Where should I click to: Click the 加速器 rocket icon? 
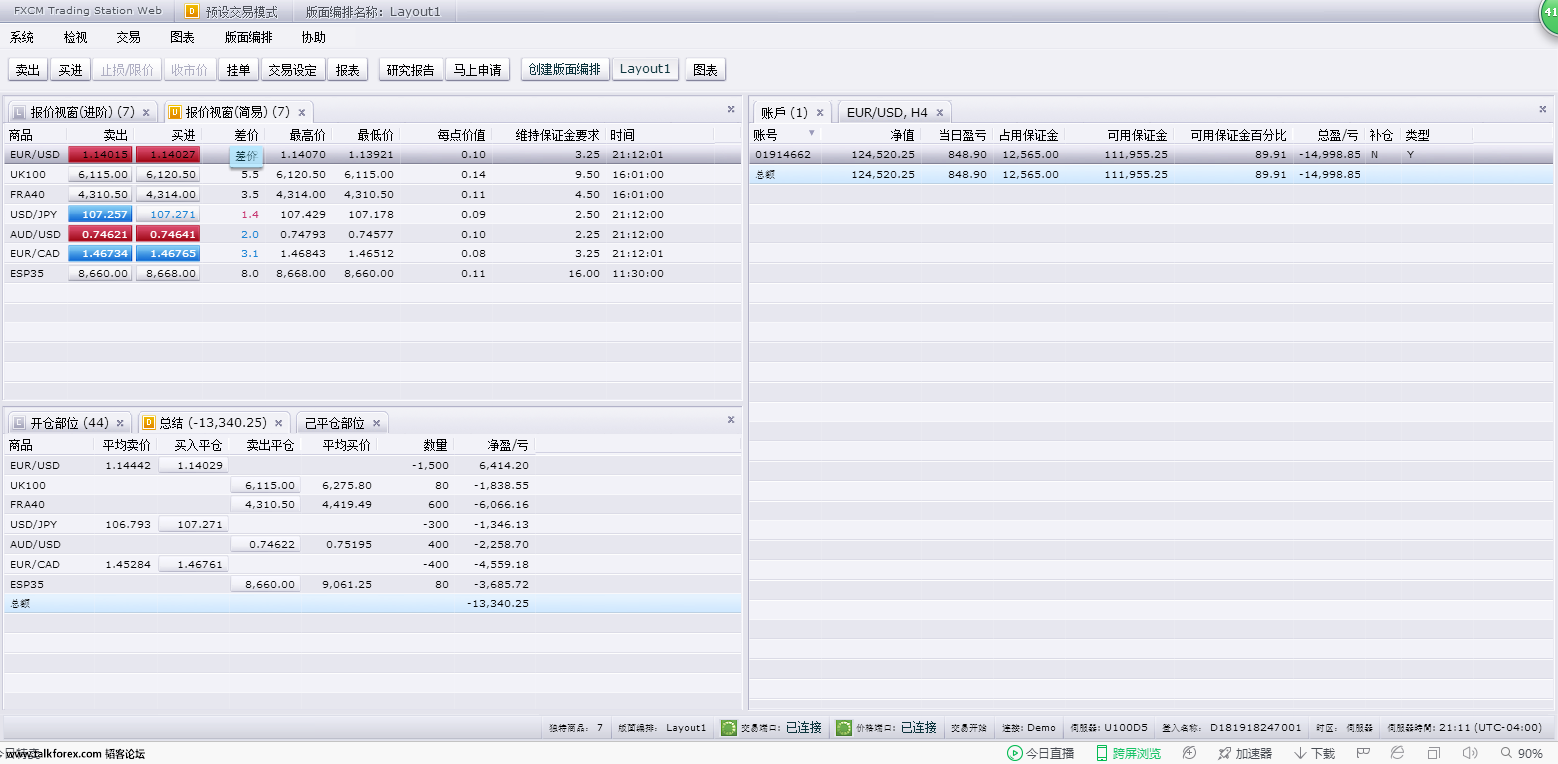[1224, 753]
